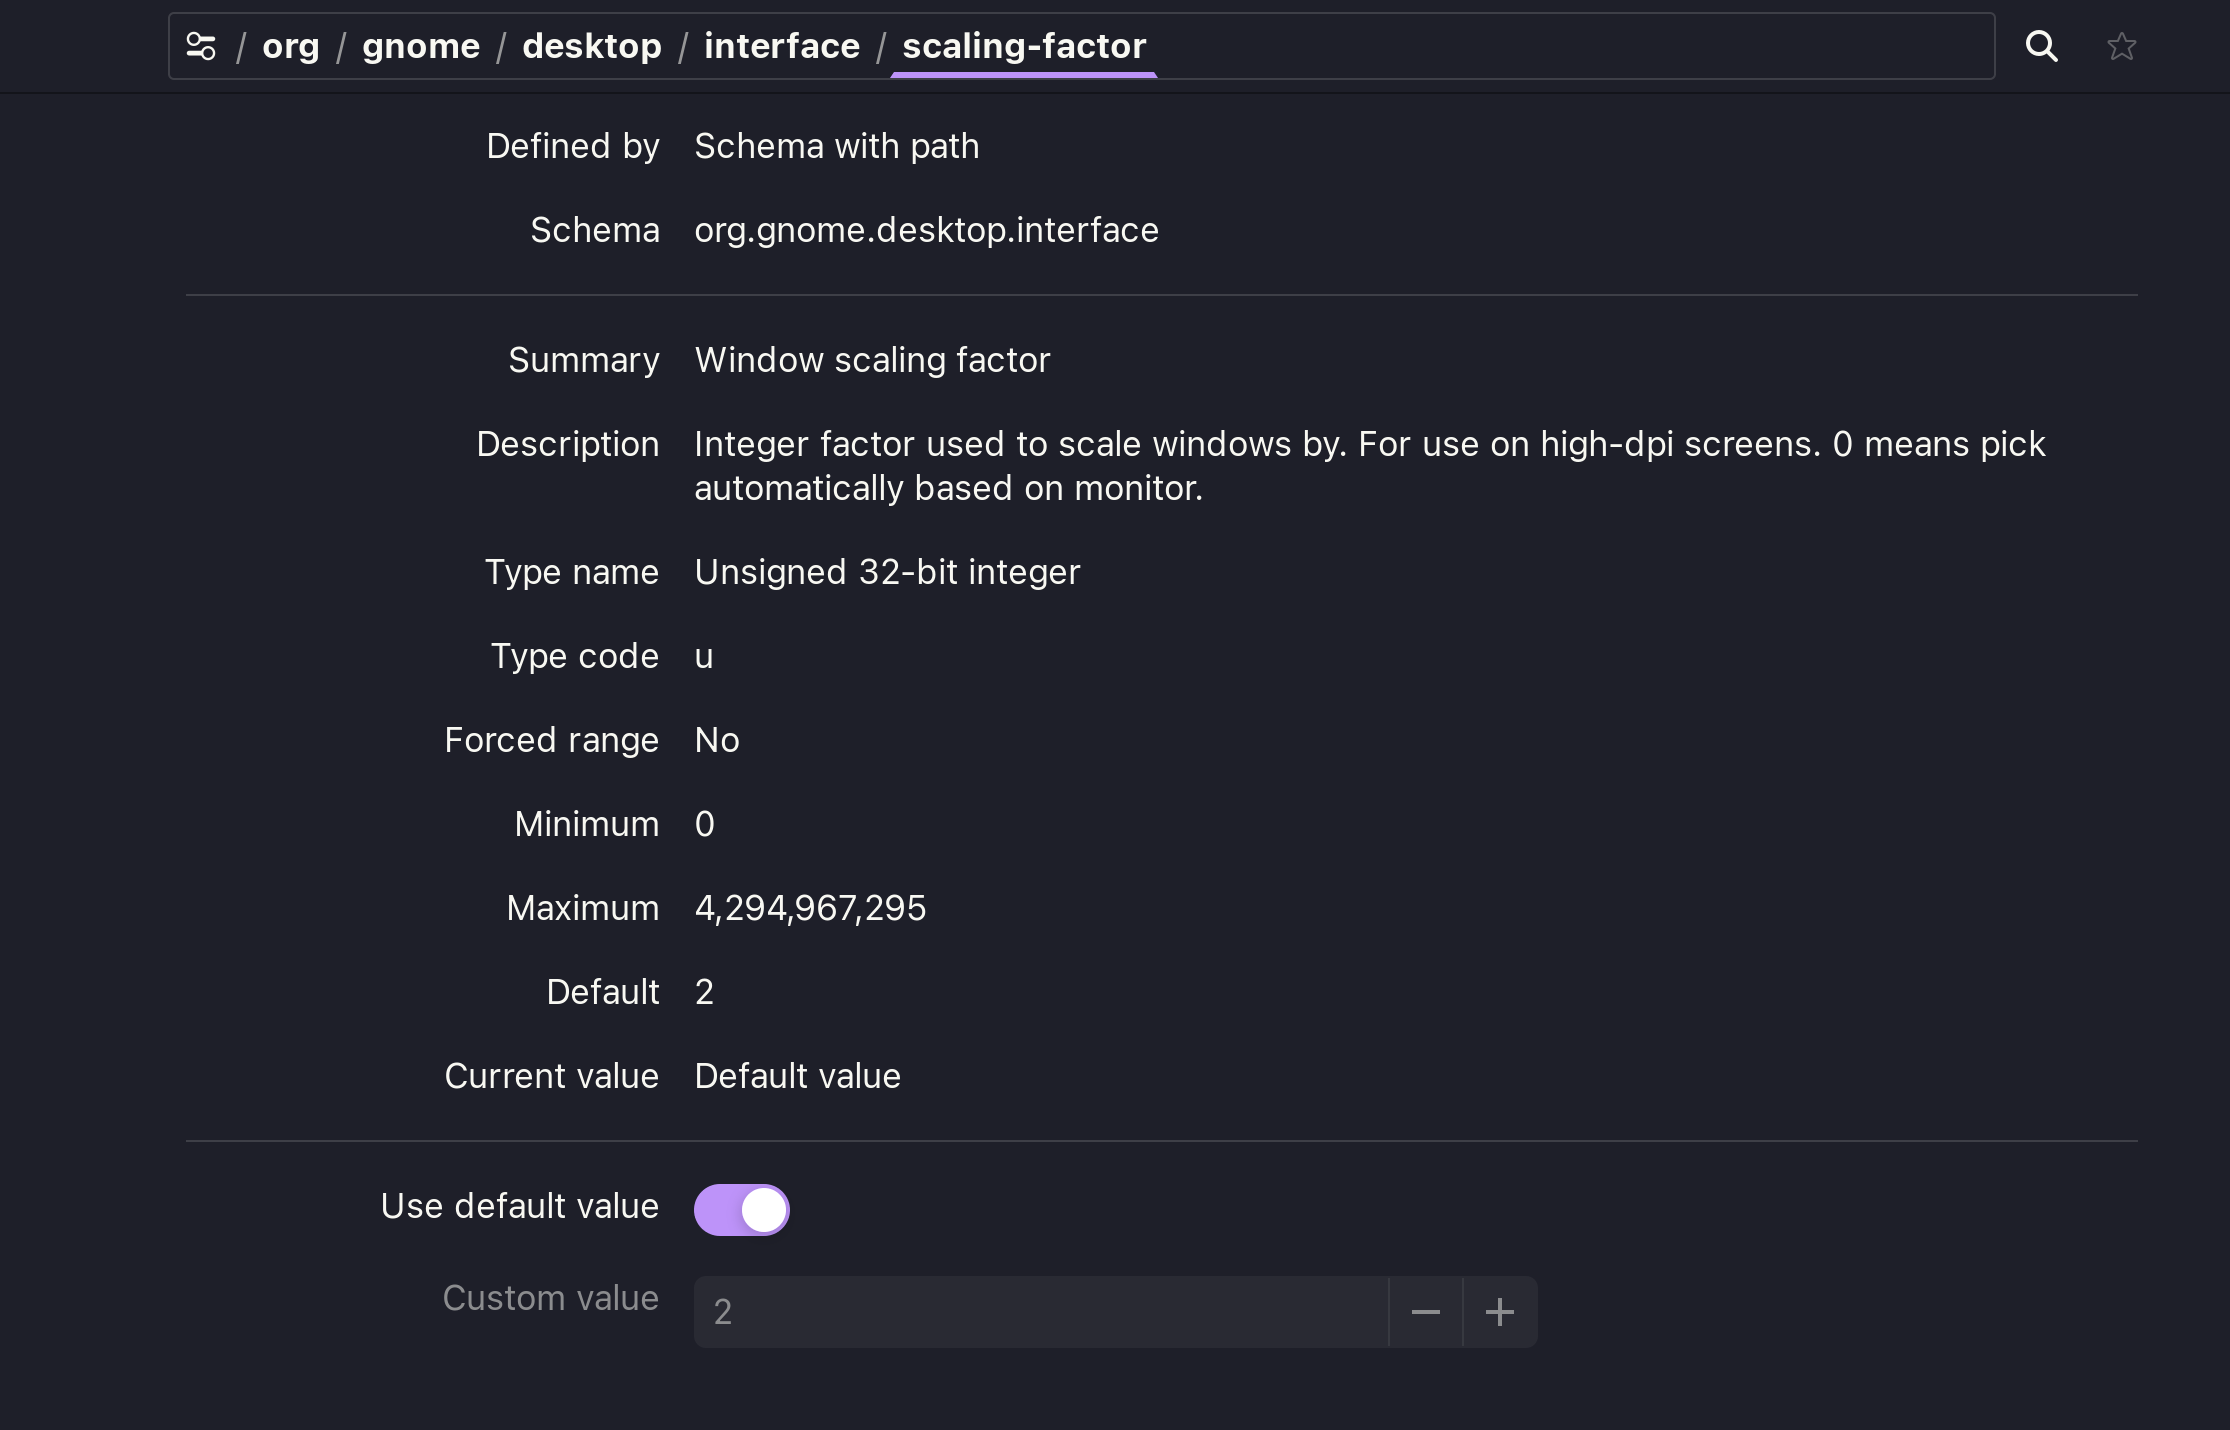Navigate to org in path bar
The width and height of the screenshot is (2230, 1430).
click(x=290, y=46)
